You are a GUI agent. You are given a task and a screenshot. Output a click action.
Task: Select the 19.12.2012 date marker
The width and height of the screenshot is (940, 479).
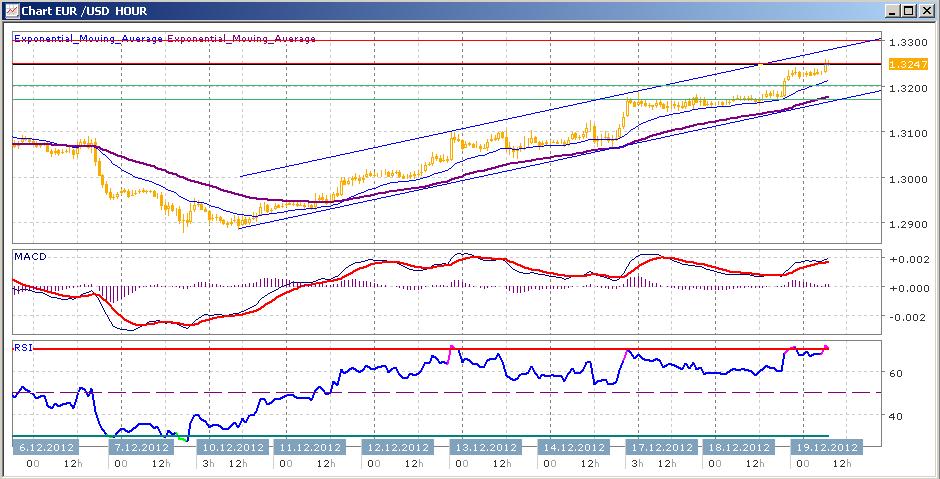826,447
